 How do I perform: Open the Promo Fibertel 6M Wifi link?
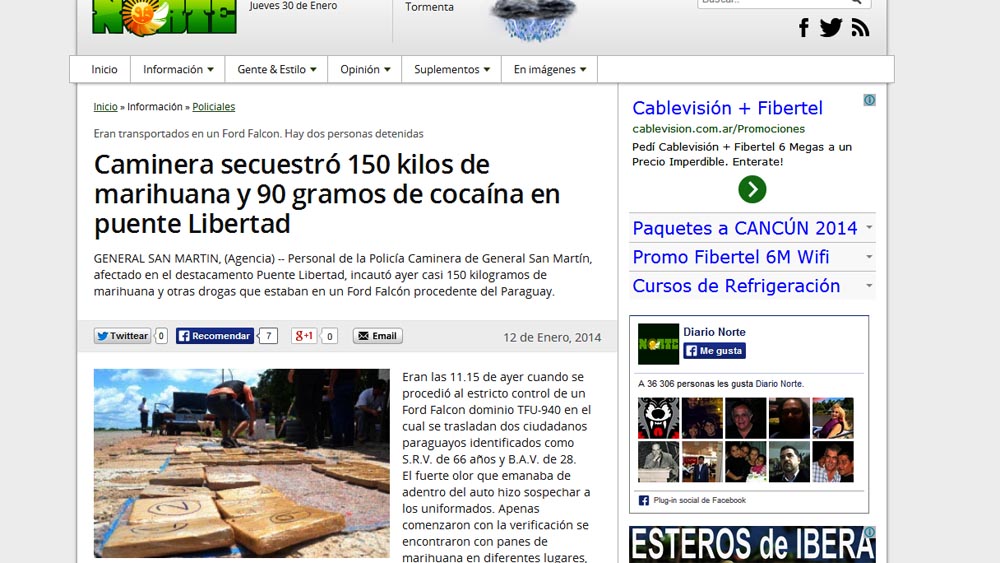730,257
